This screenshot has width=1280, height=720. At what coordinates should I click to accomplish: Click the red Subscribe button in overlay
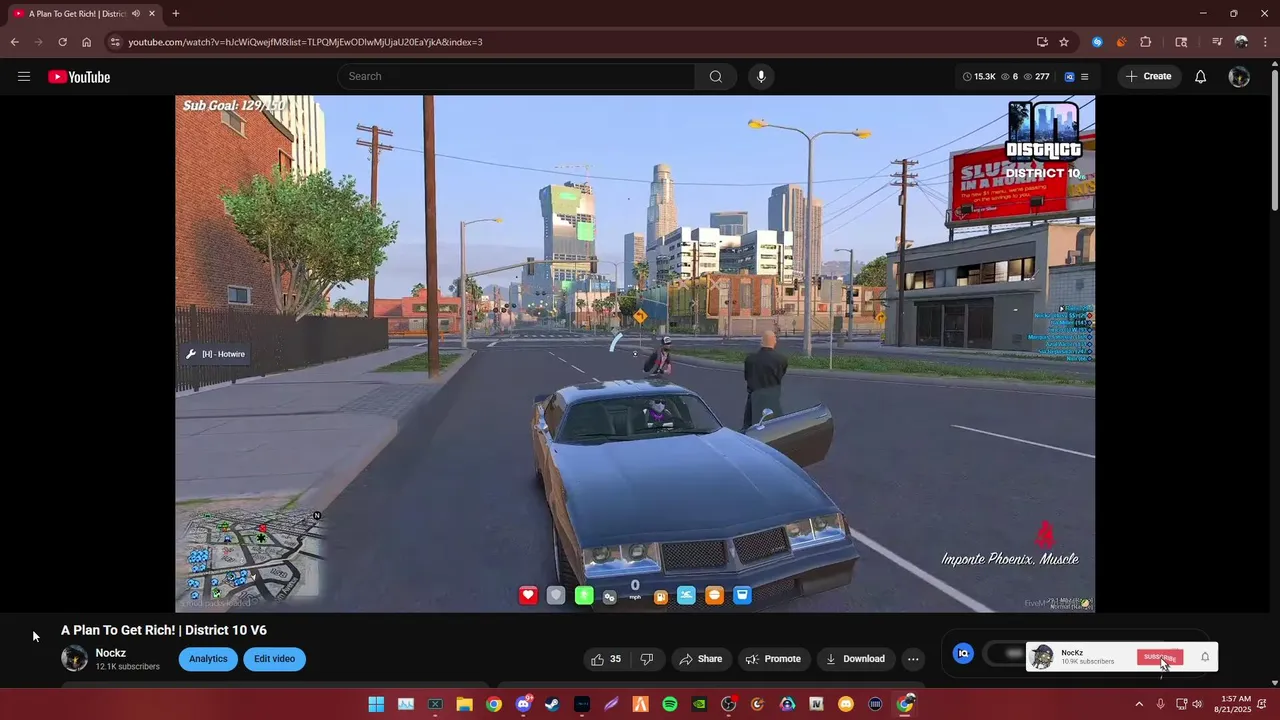click(1160, 657)
